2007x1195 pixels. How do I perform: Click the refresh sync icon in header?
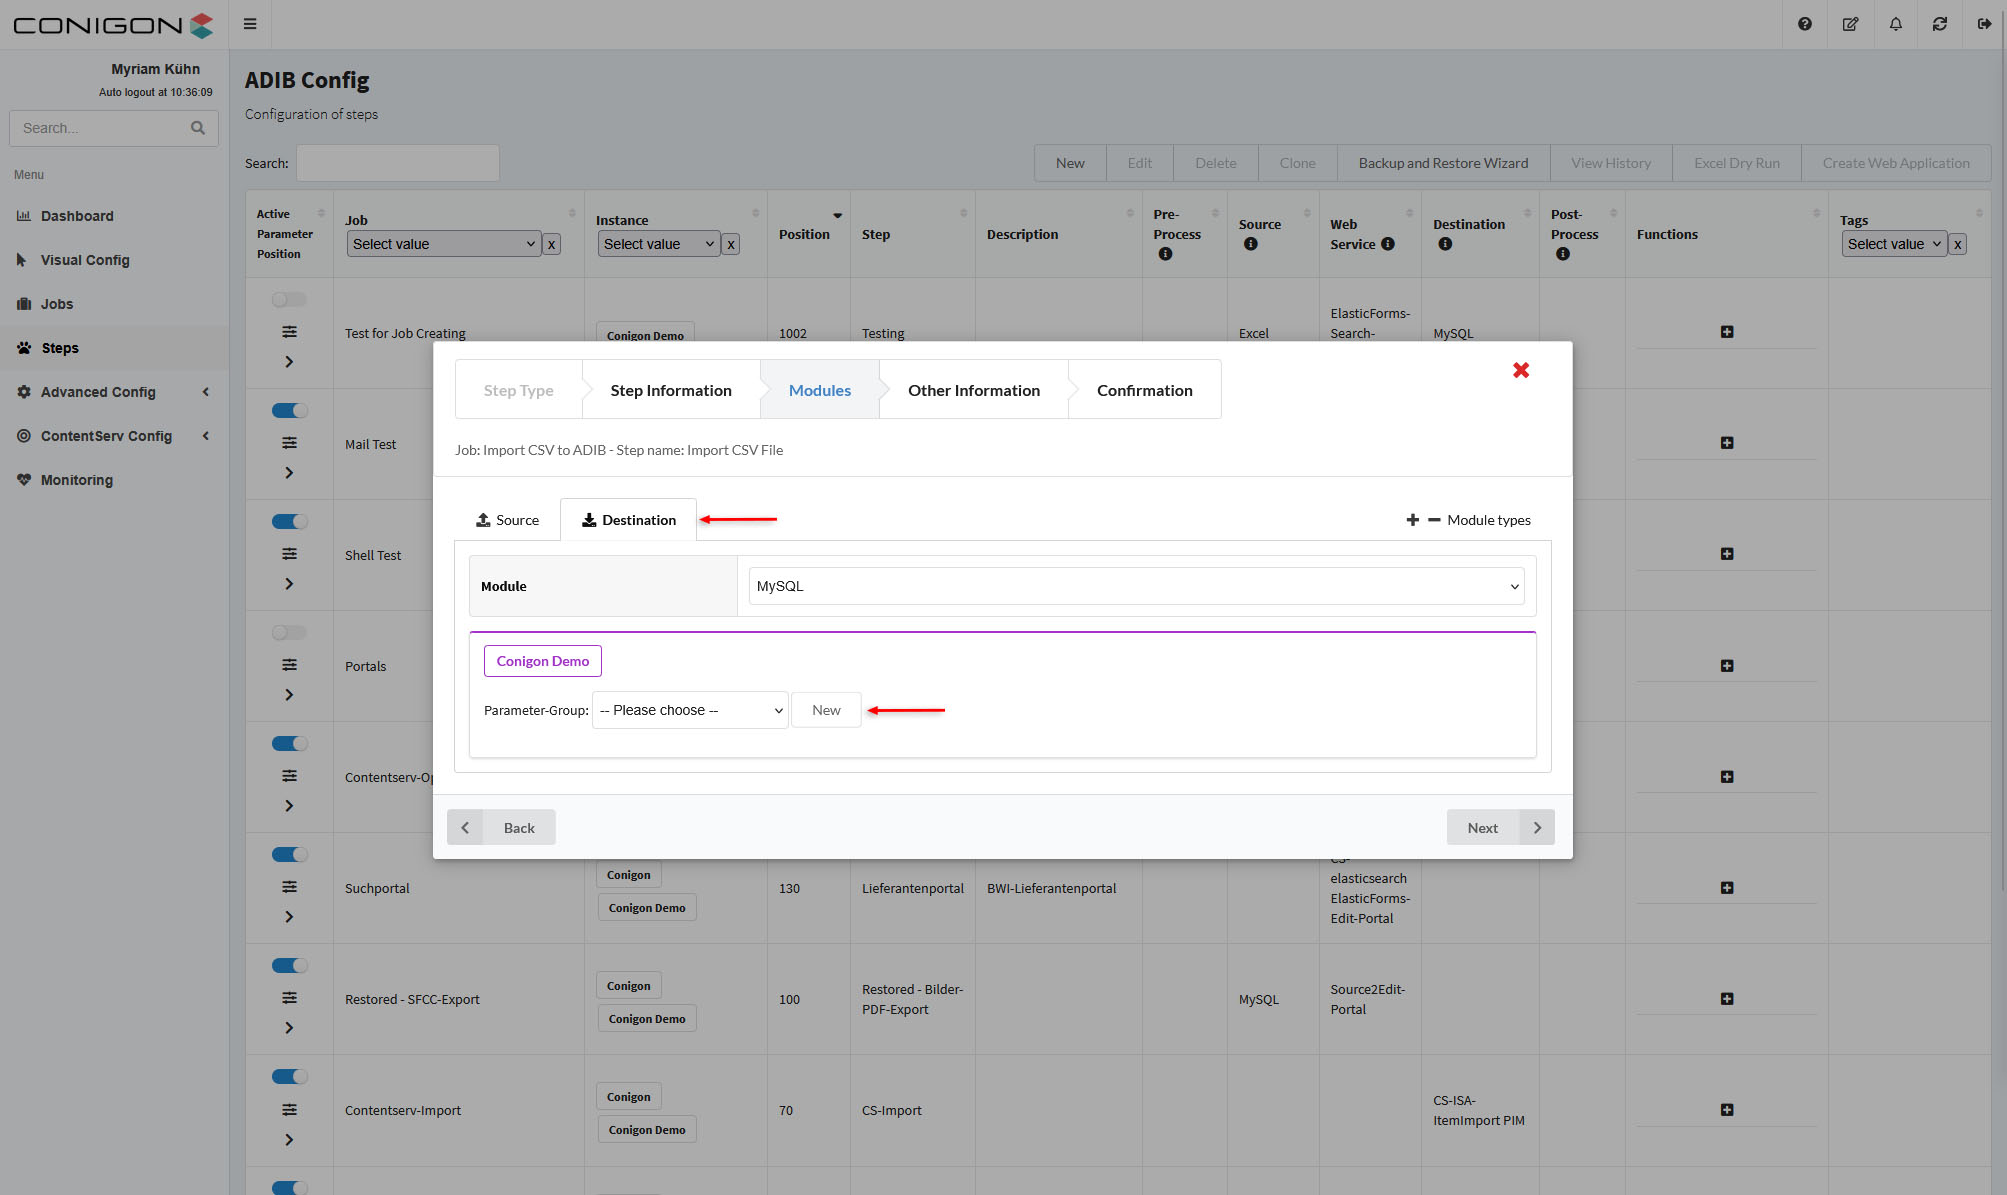pos(1939,24)
